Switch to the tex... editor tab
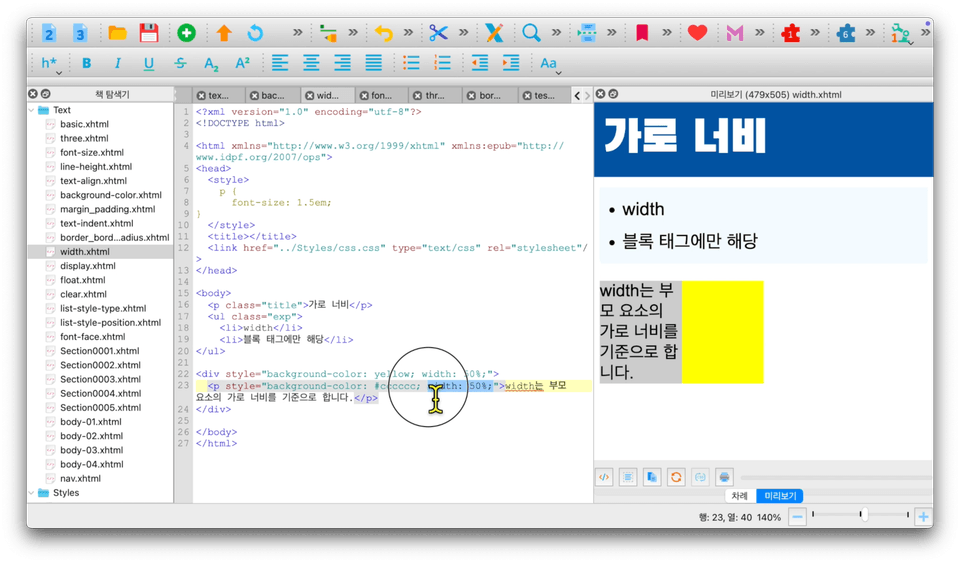960x563 pixels. pos(219,95)
